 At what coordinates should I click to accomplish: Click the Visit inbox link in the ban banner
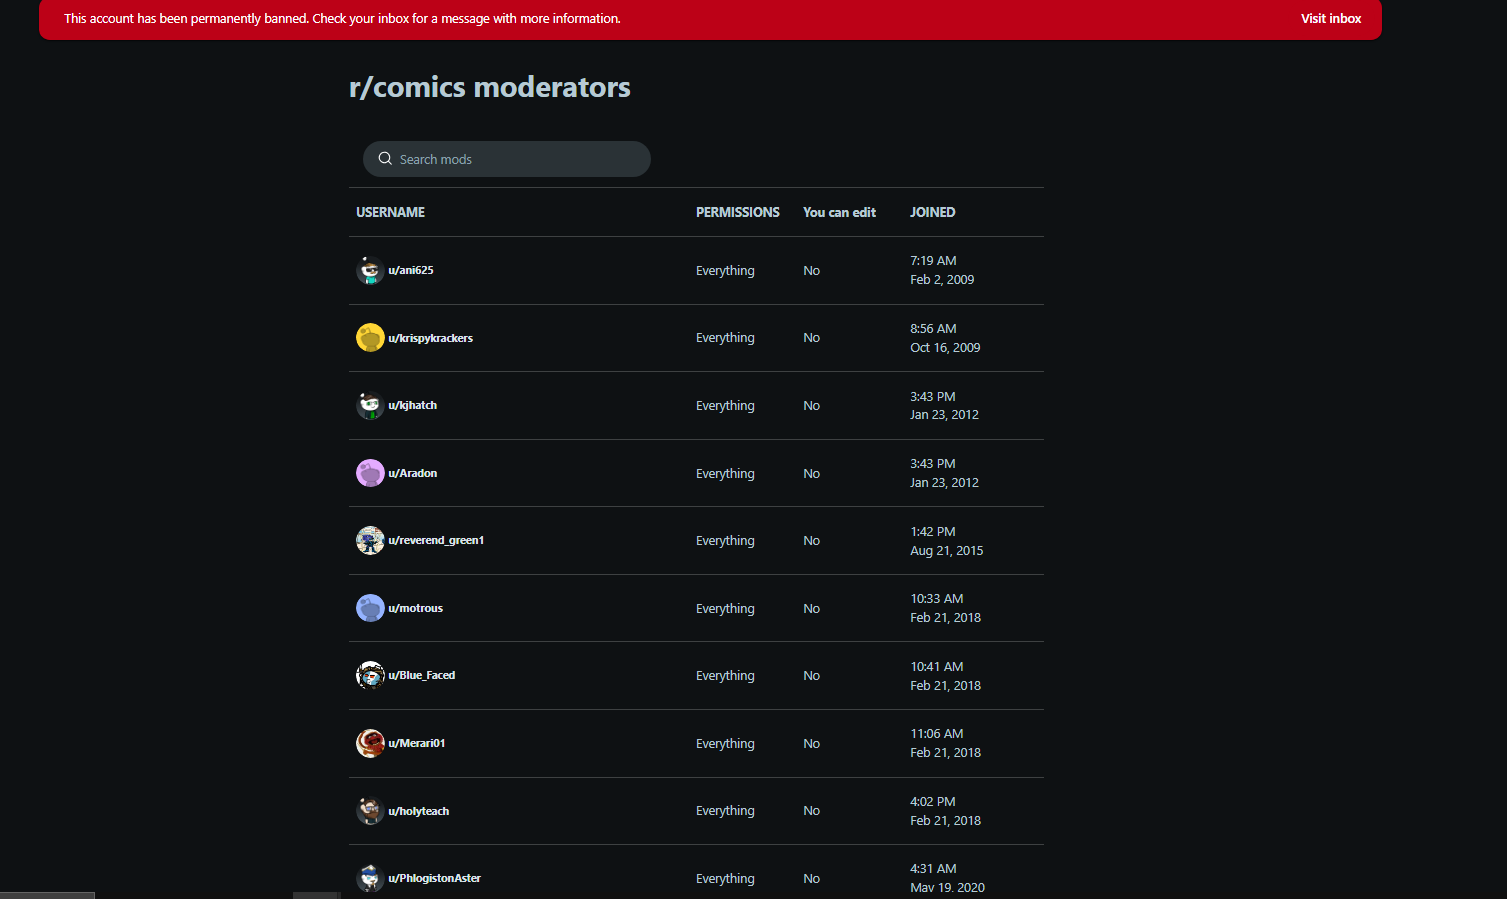1330,19
